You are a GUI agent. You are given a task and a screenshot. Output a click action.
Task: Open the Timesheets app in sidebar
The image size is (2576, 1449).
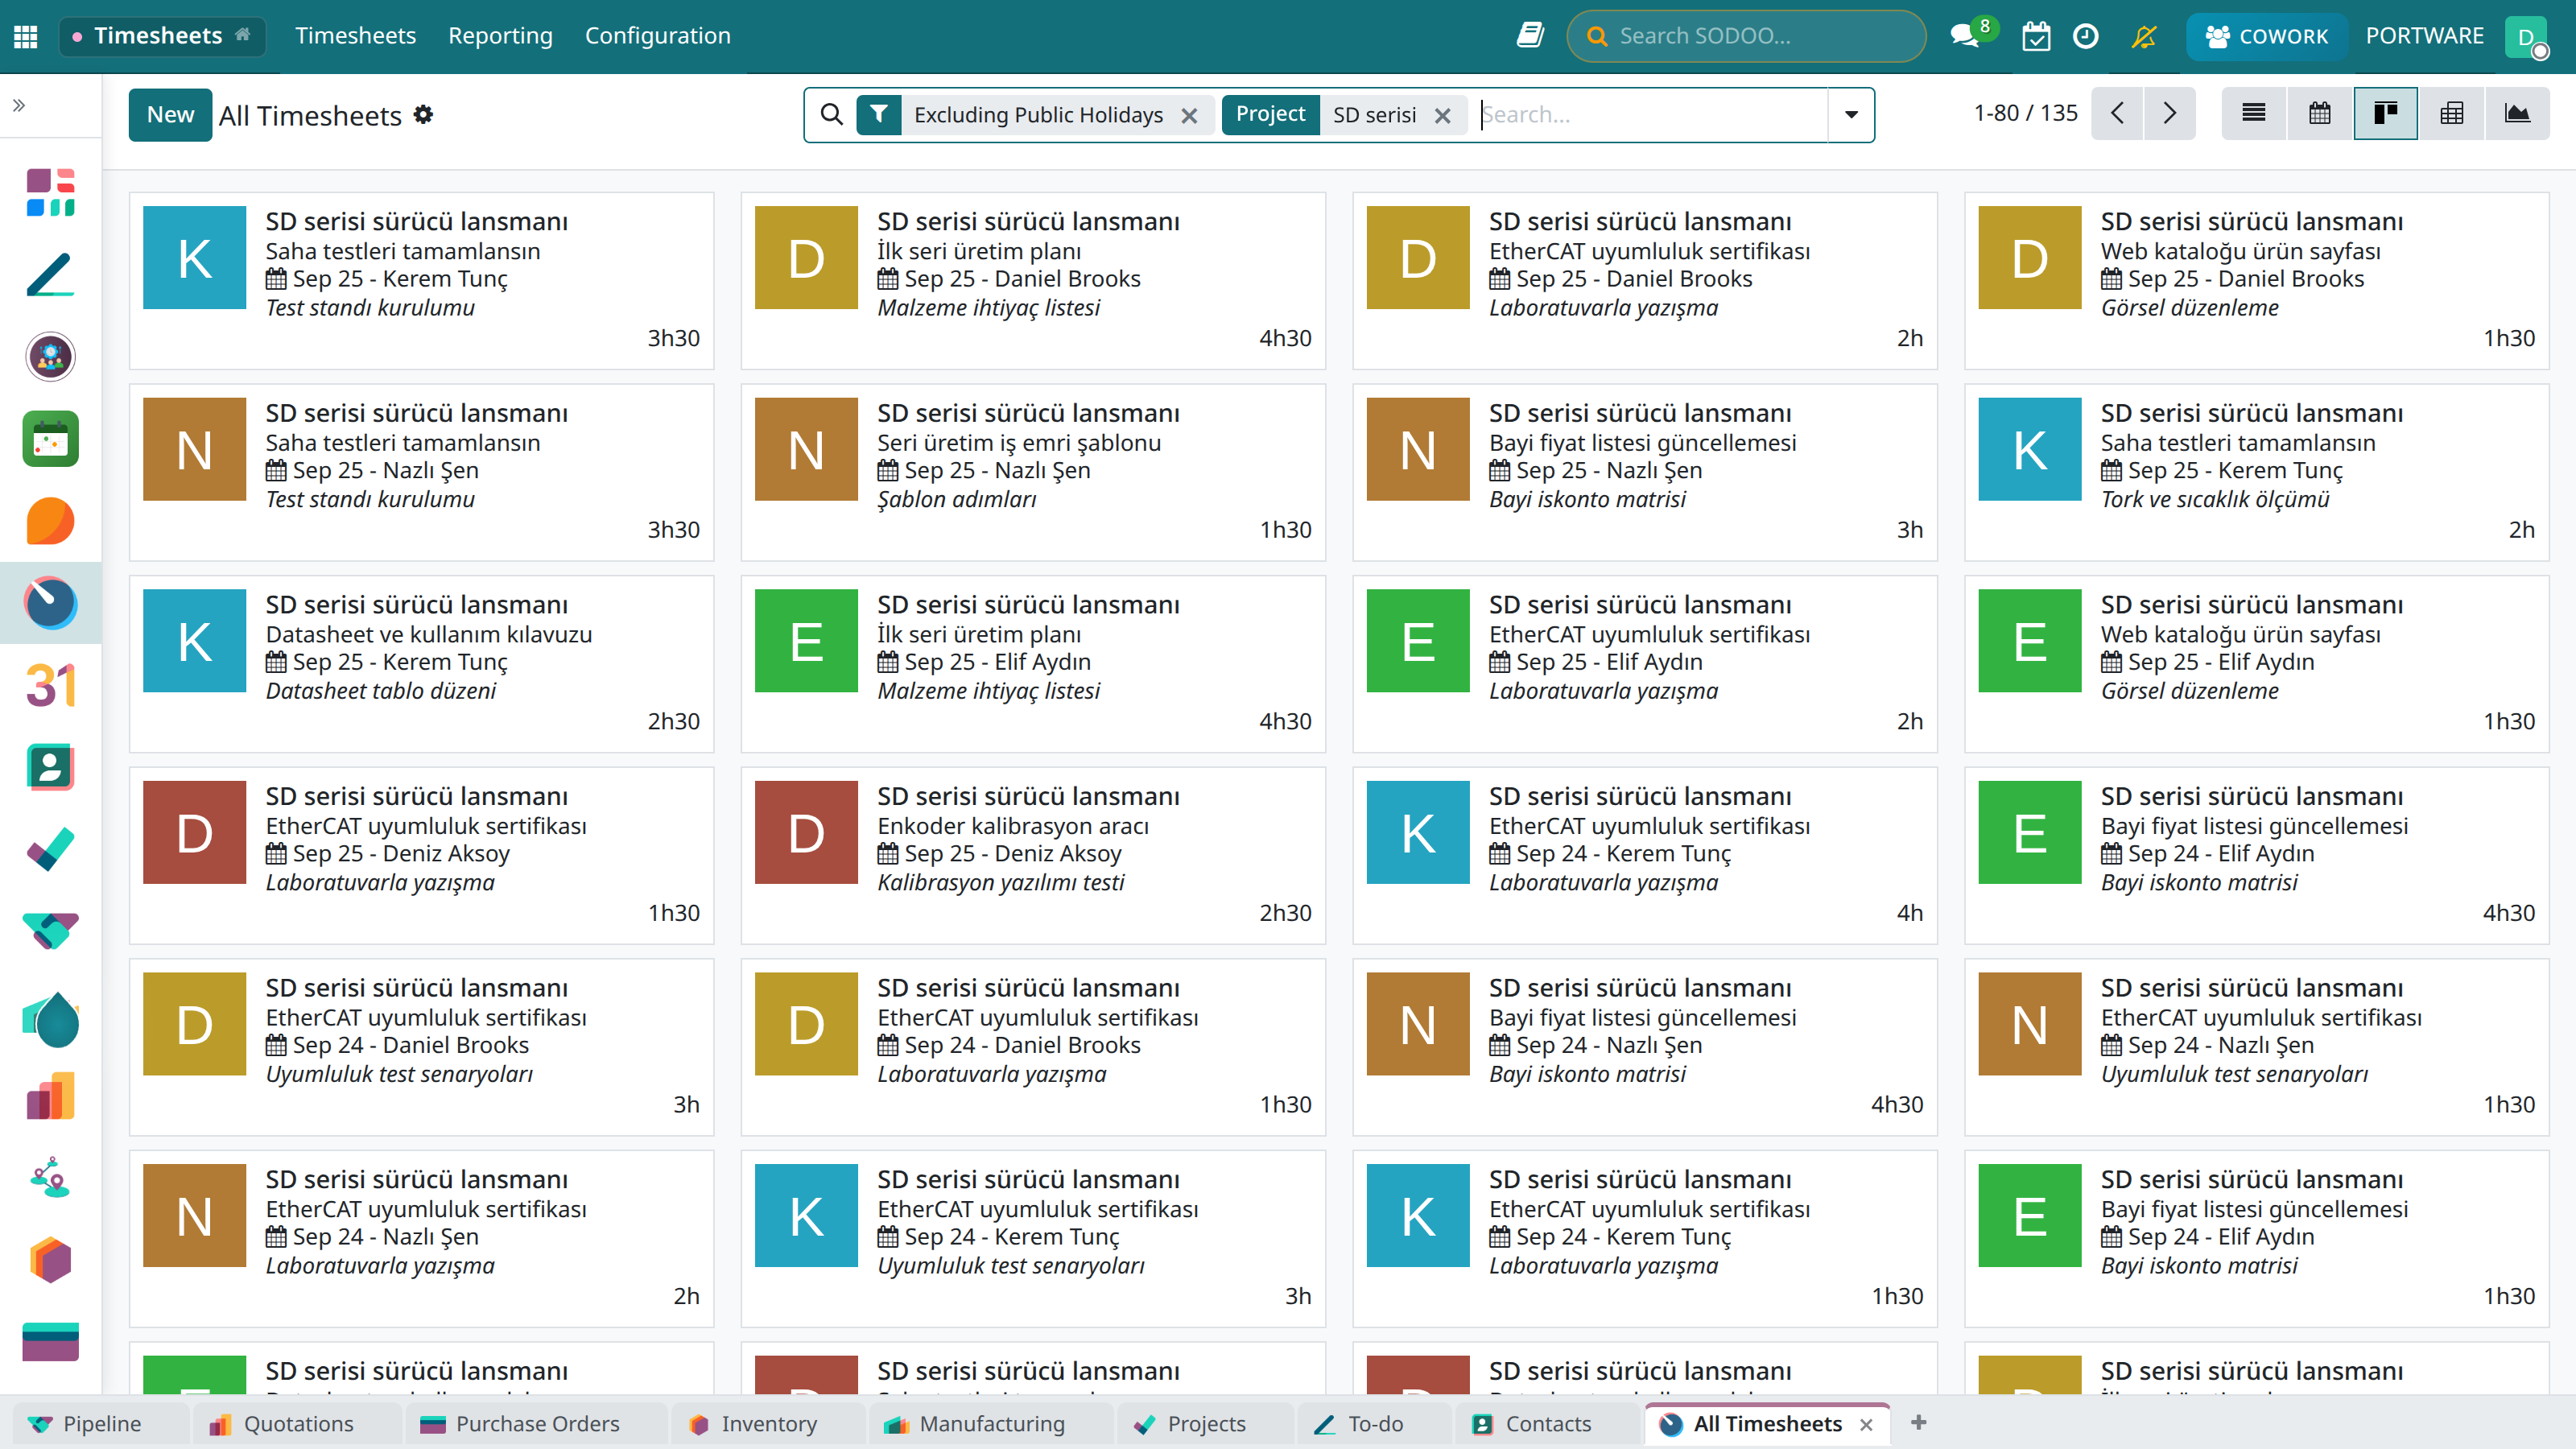(x=51, y=603)
